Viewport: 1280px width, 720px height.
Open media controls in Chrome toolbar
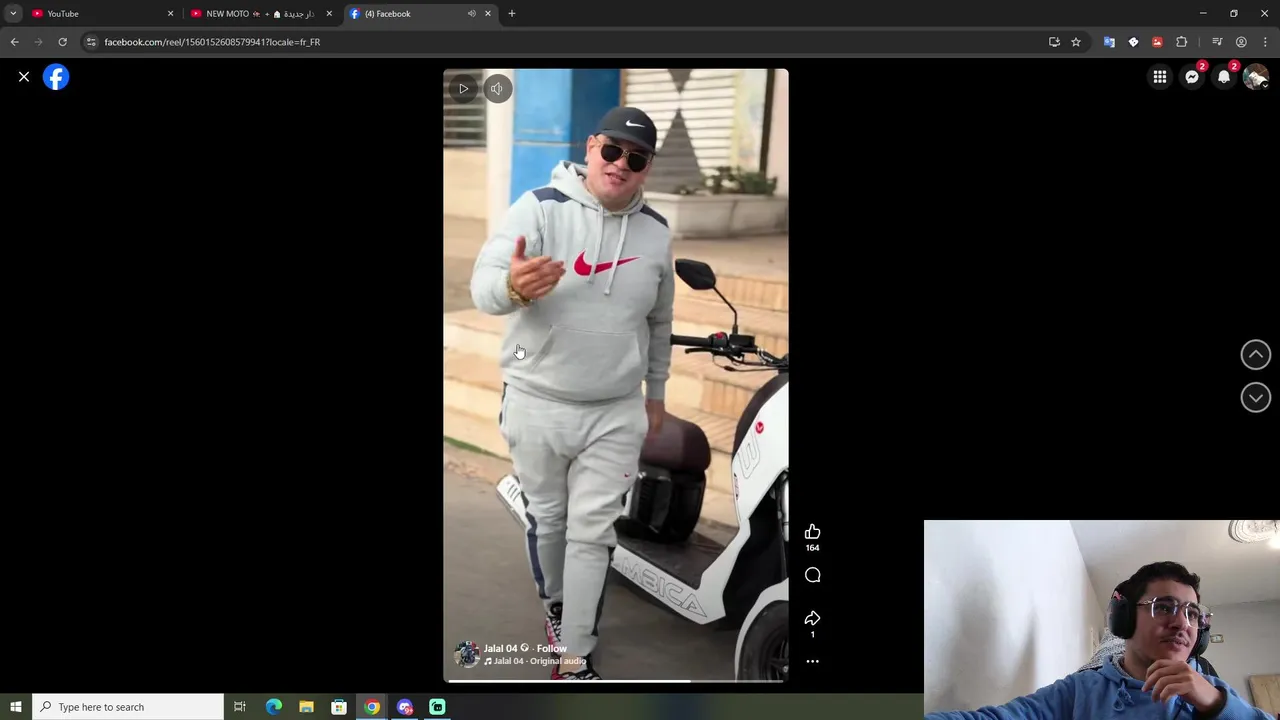coord(1217,42)
